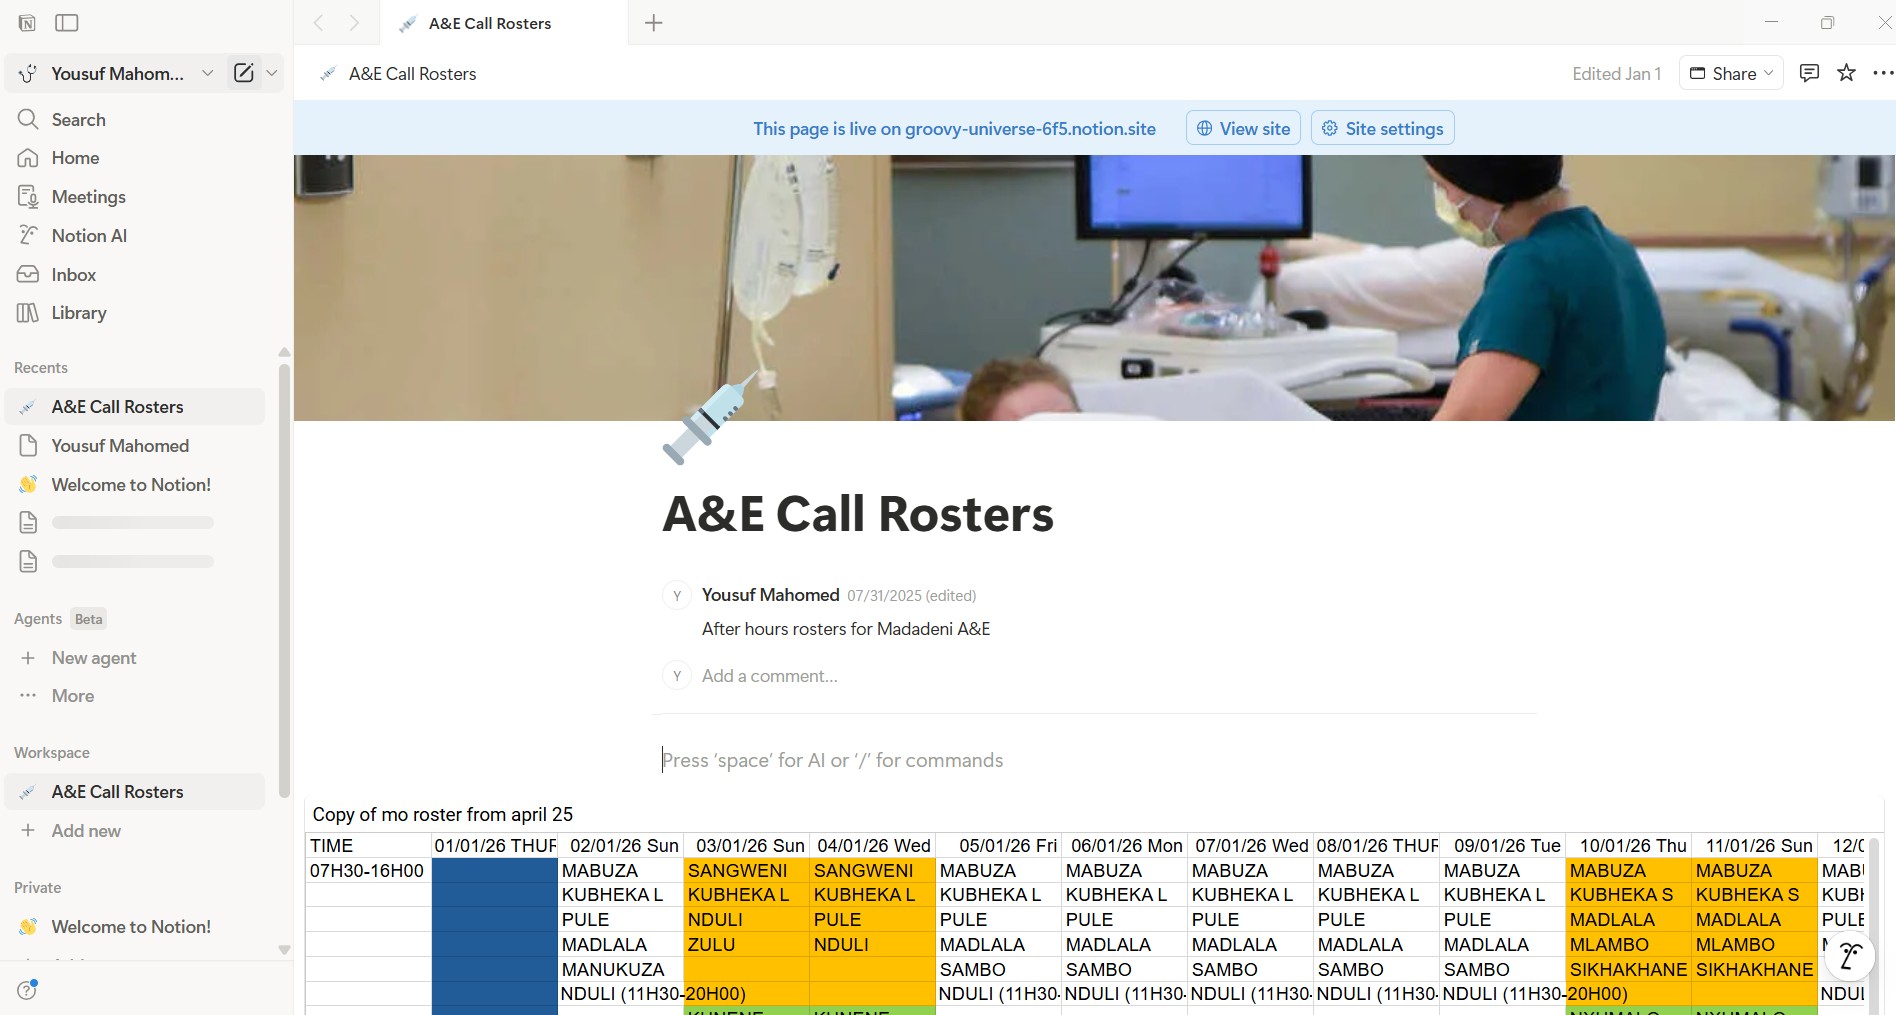The height and width of the screenshot is (1015, 1896).
Task: Open the new page options chevron
Action: tap(271, 72)
